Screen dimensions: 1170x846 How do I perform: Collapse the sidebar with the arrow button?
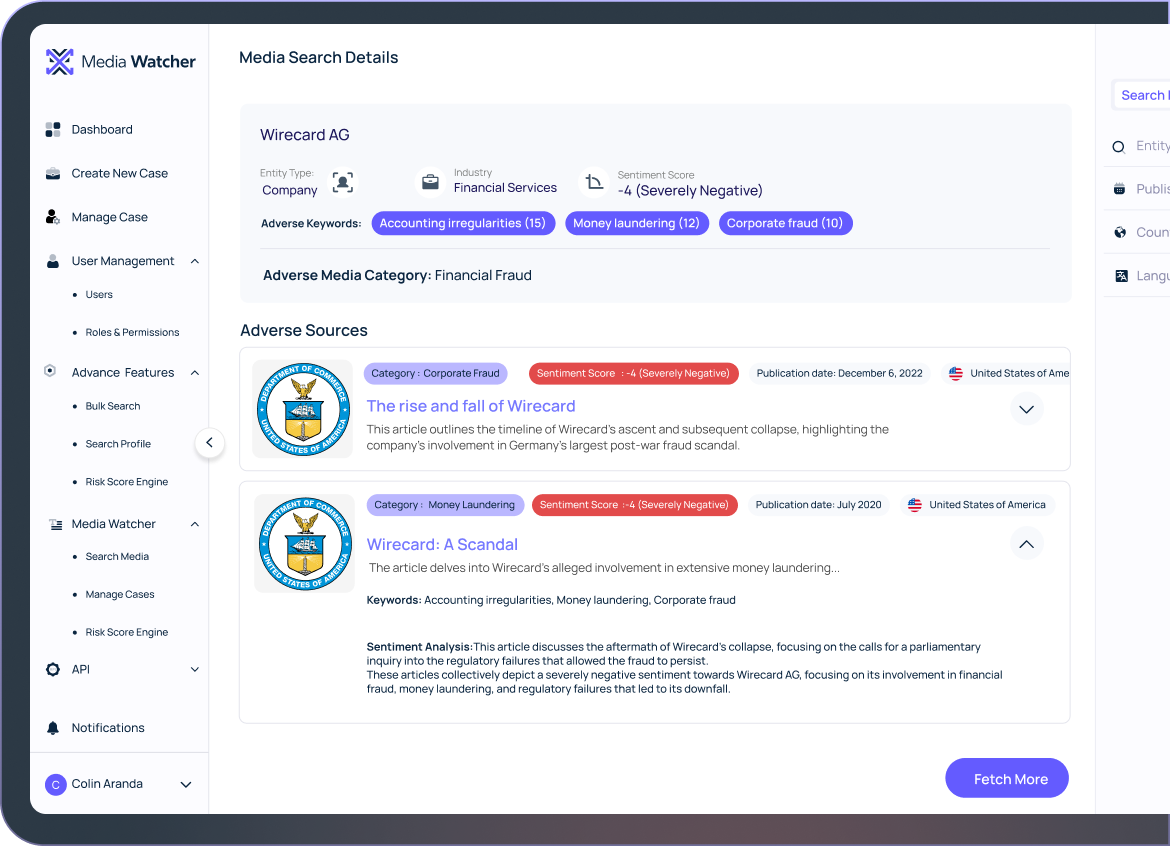[x=210, y=443]
